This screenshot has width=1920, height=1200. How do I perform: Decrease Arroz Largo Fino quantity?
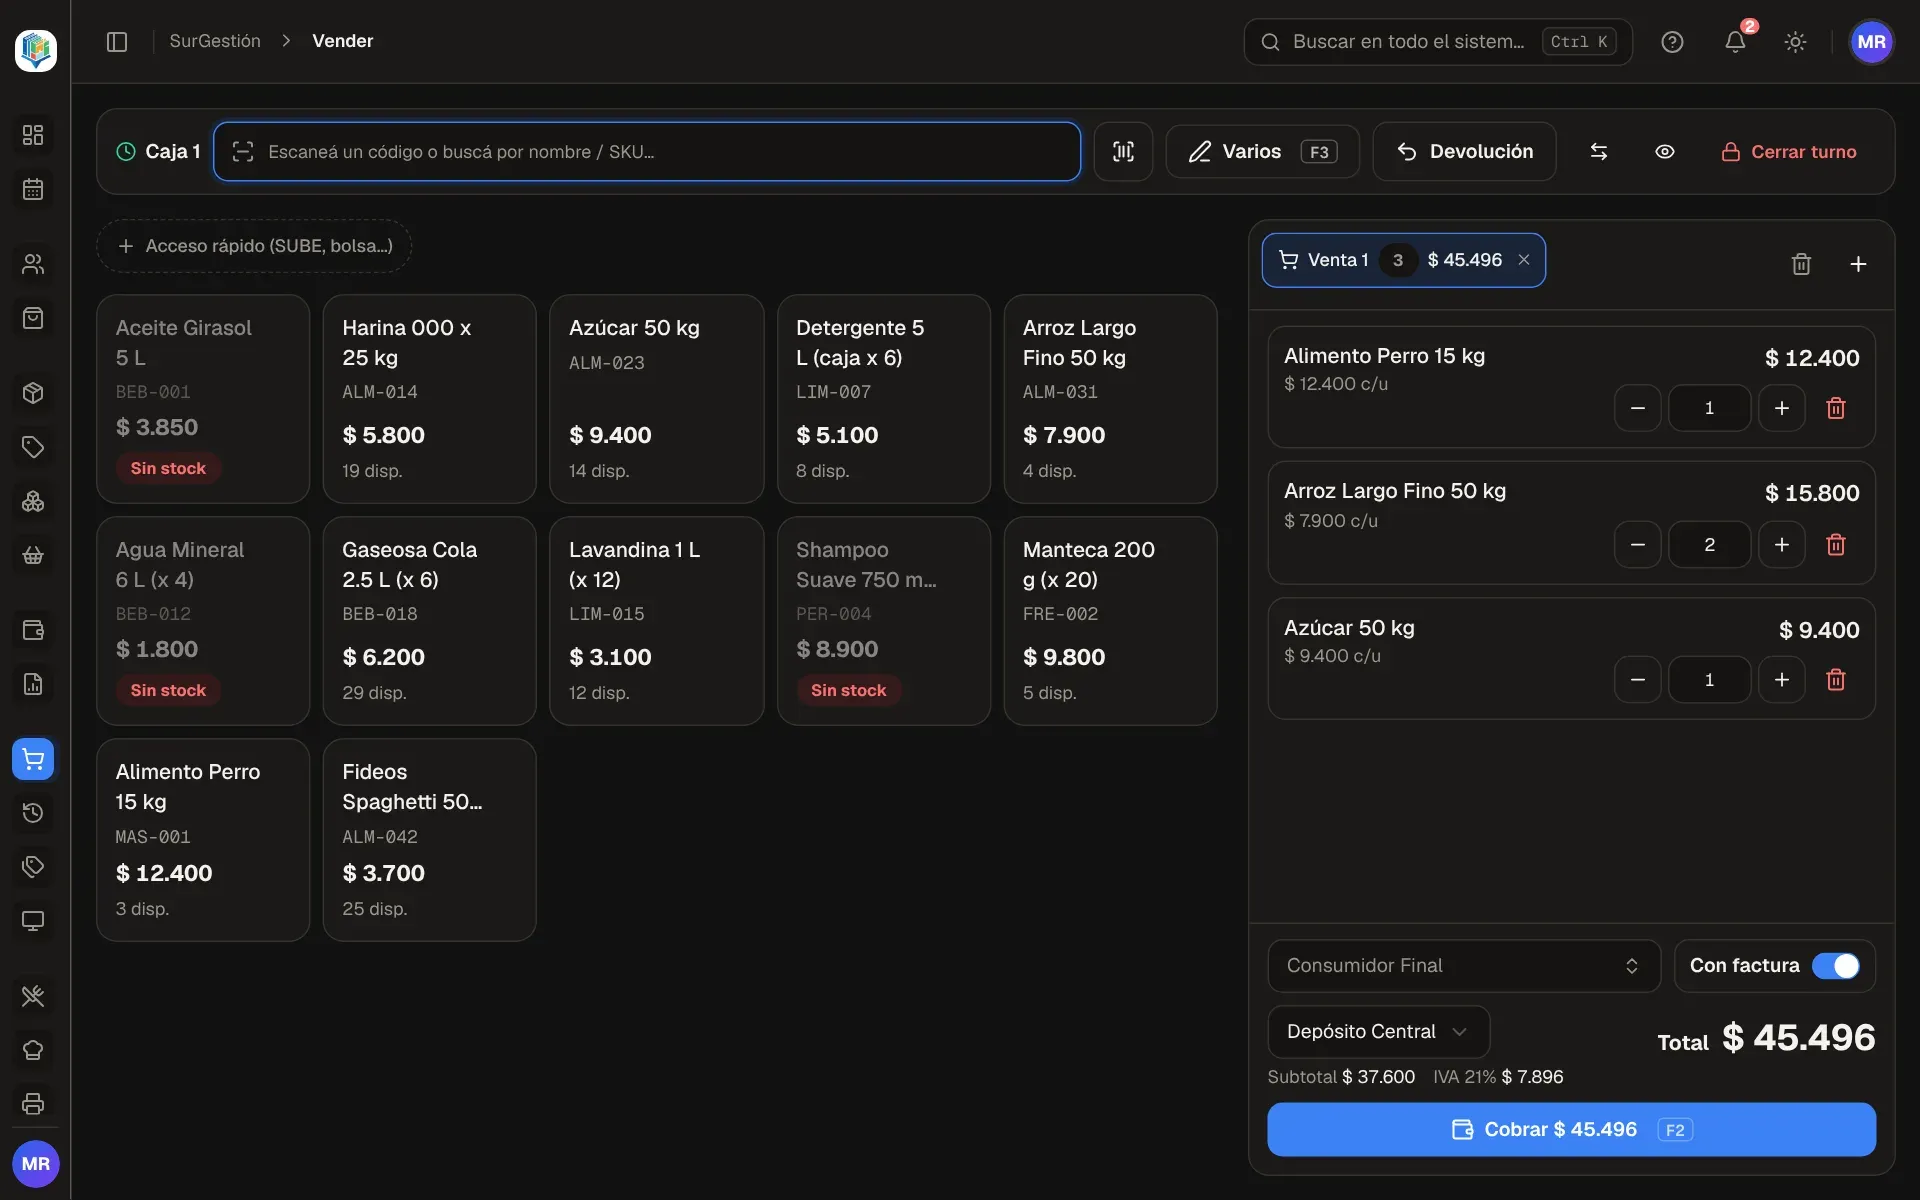pyautogui.click(x=1637, y=545)
